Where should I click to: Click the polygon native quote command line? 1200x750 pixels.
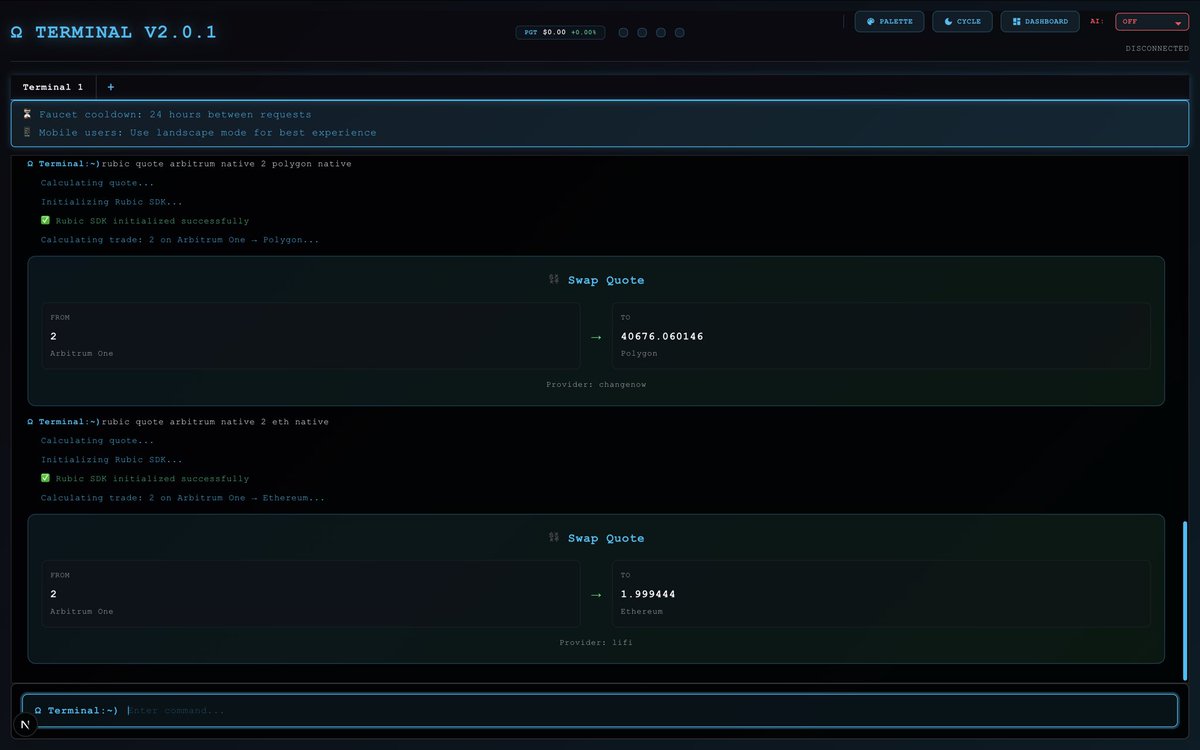[189, 163]
